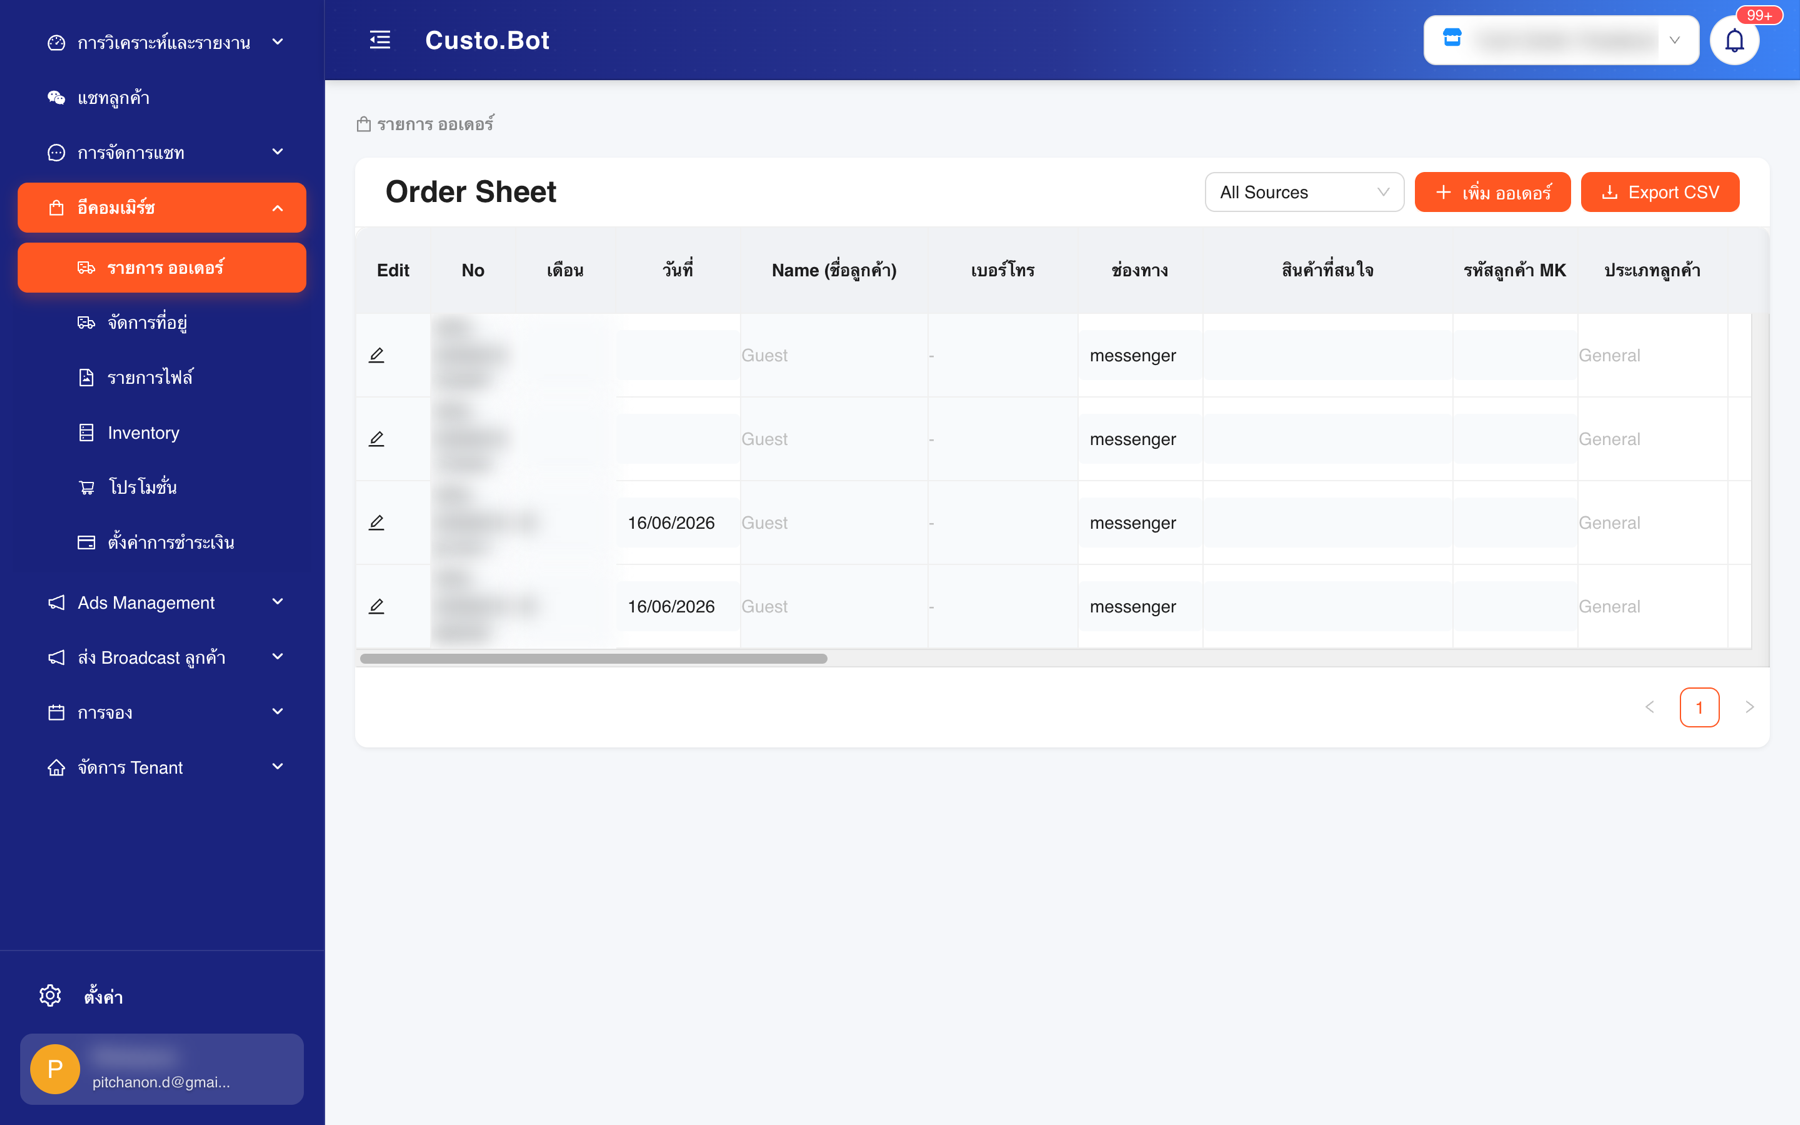1800x1125 pixels.
Task: Open notifications bell icon
Action: tap(1734, 41)
